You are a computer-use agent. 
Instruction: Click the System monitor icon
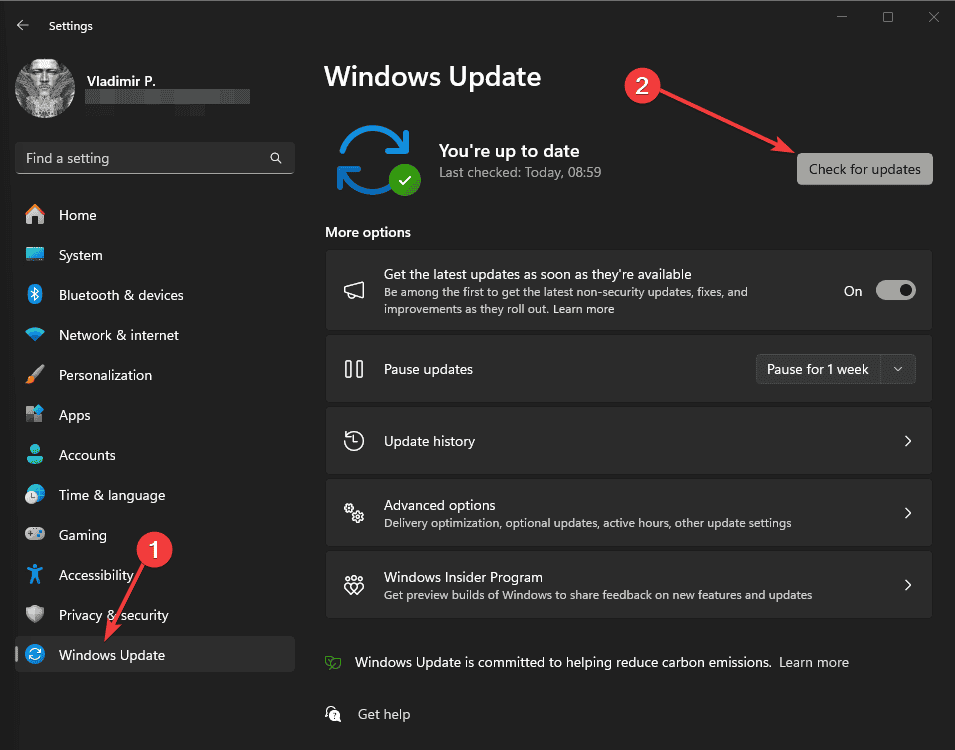(35, 254)
